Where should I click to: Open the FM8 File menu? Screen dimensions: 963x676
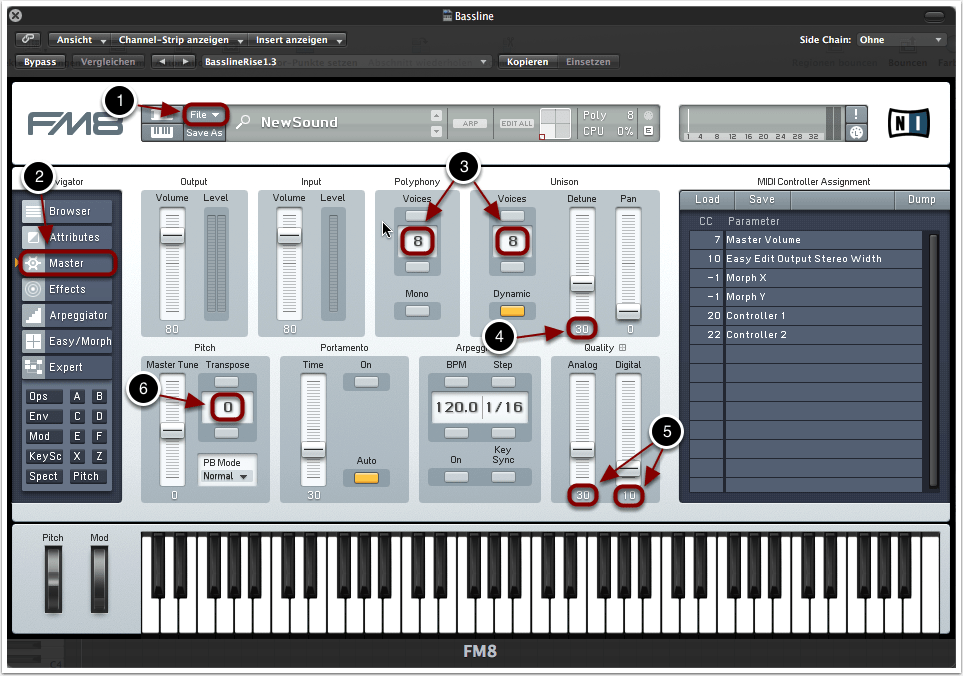point(205,115)
